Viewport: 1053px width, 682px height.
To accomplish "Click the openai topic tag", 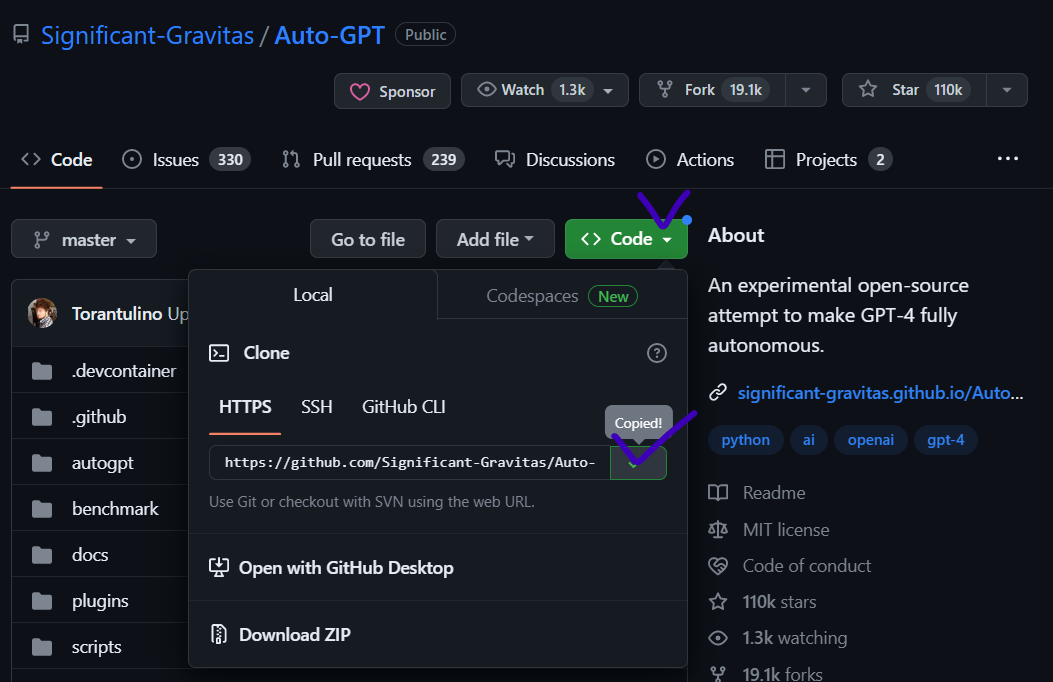I will pyautogui.click(x=870, y=440).
